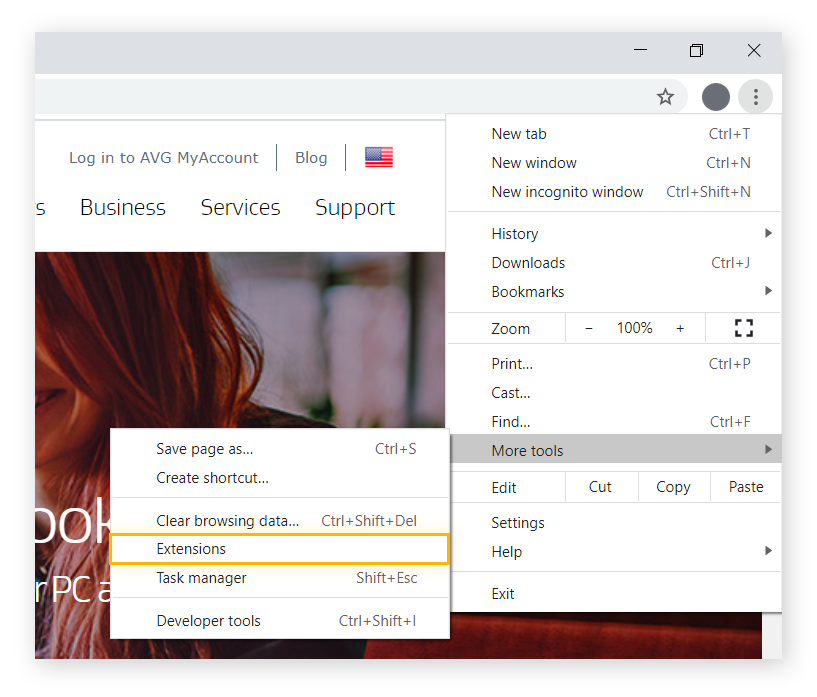Click the three-dot Customize Chrome icon

[755, 96]
